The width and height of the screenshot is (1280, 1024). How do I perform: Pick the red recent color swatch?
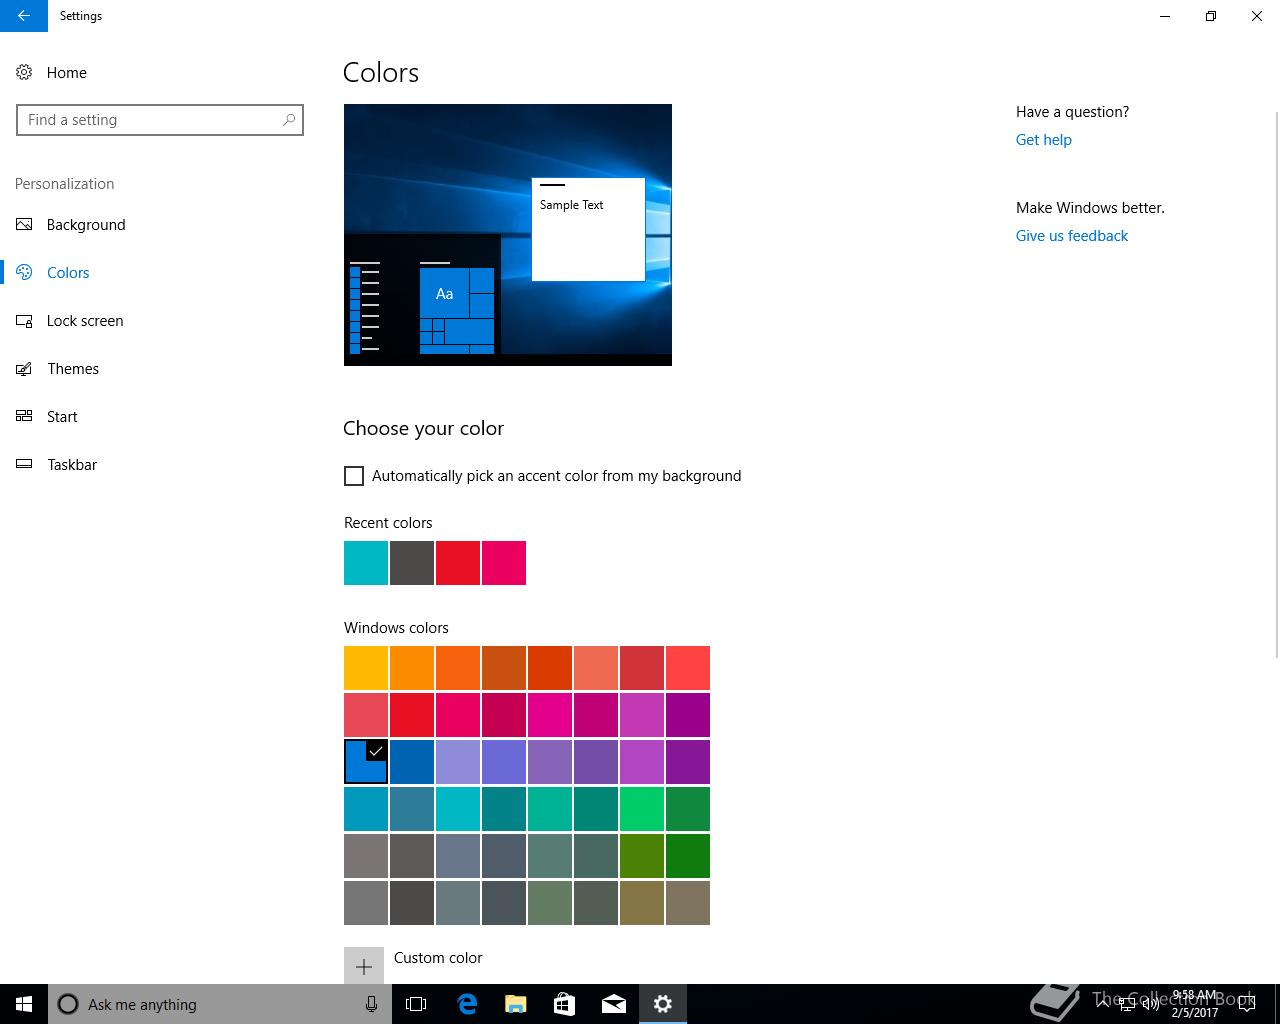pyautogui.click(x=458, y=563)
